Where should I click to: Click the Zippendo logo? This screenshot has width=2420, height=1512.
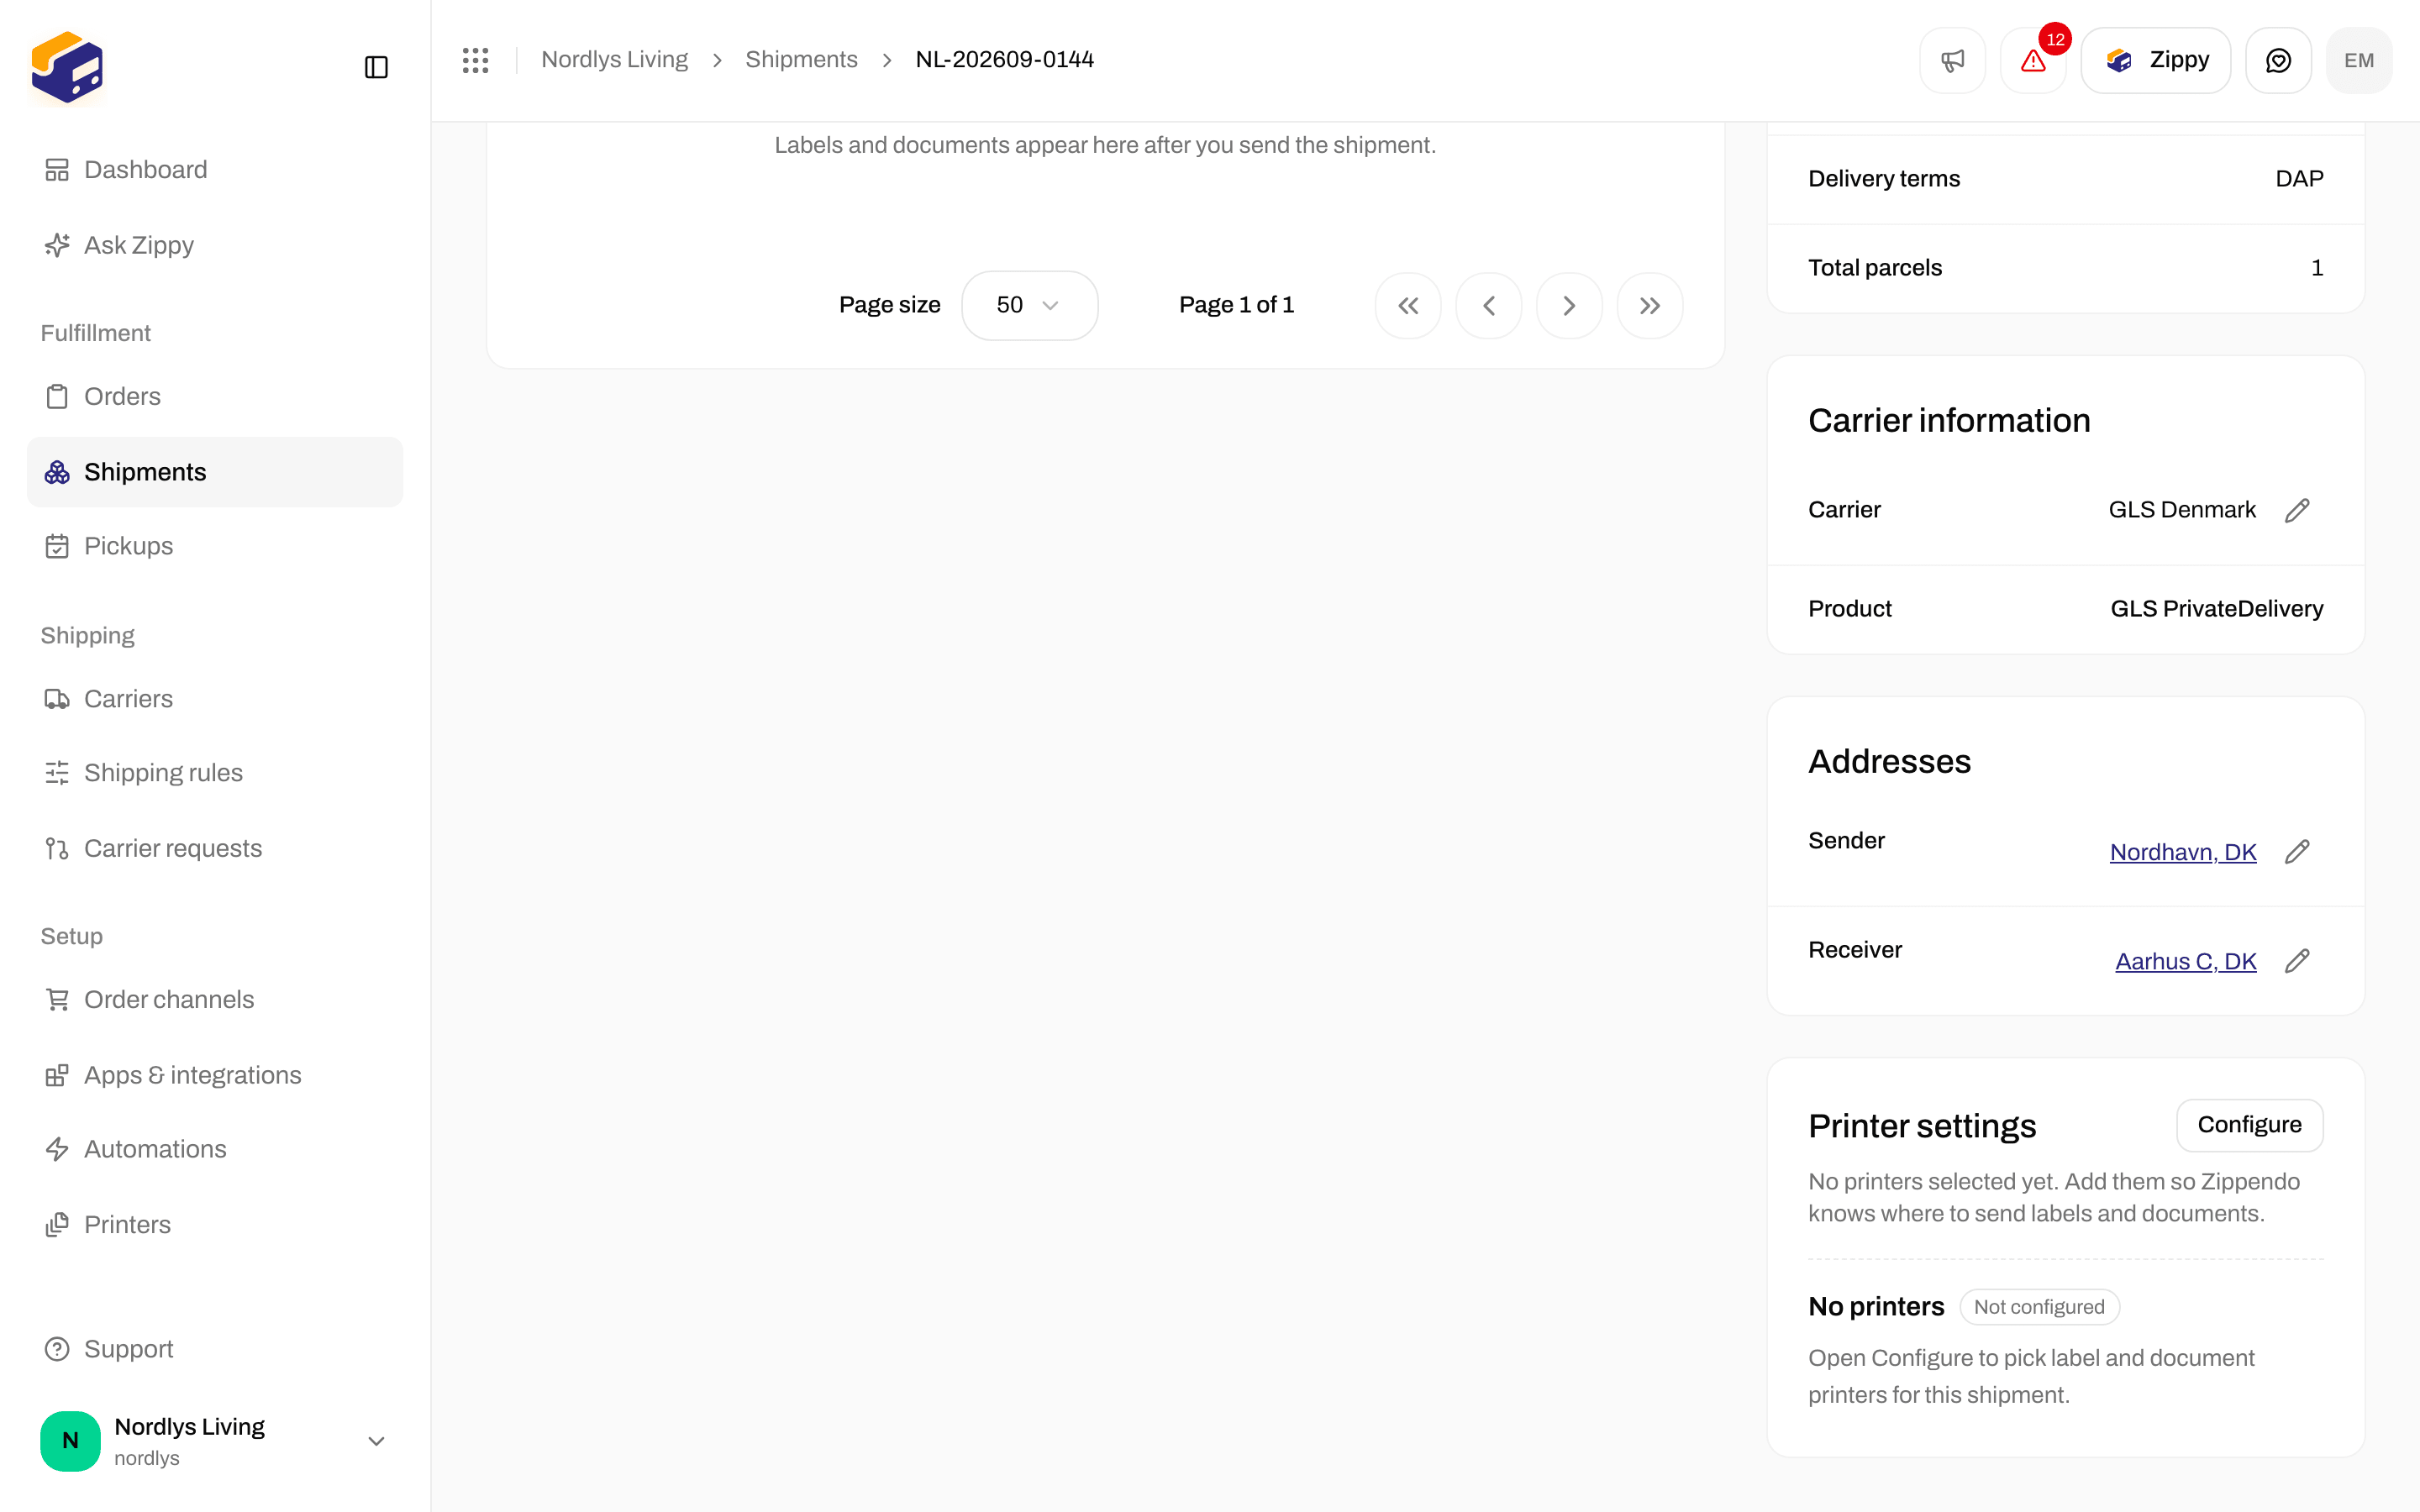[x=67, y=67]
